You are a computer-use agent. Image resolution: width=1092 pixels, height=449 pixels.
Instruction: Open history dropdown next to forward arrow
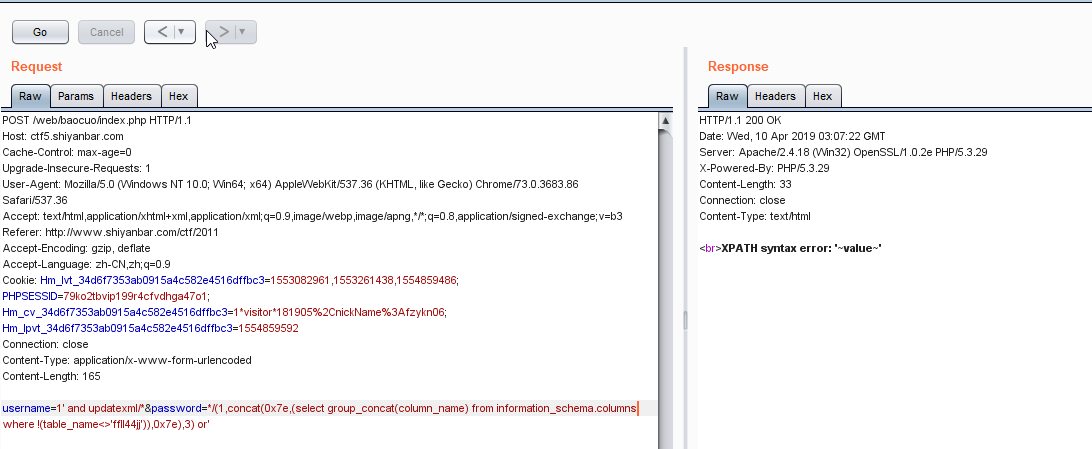[244, 31]
